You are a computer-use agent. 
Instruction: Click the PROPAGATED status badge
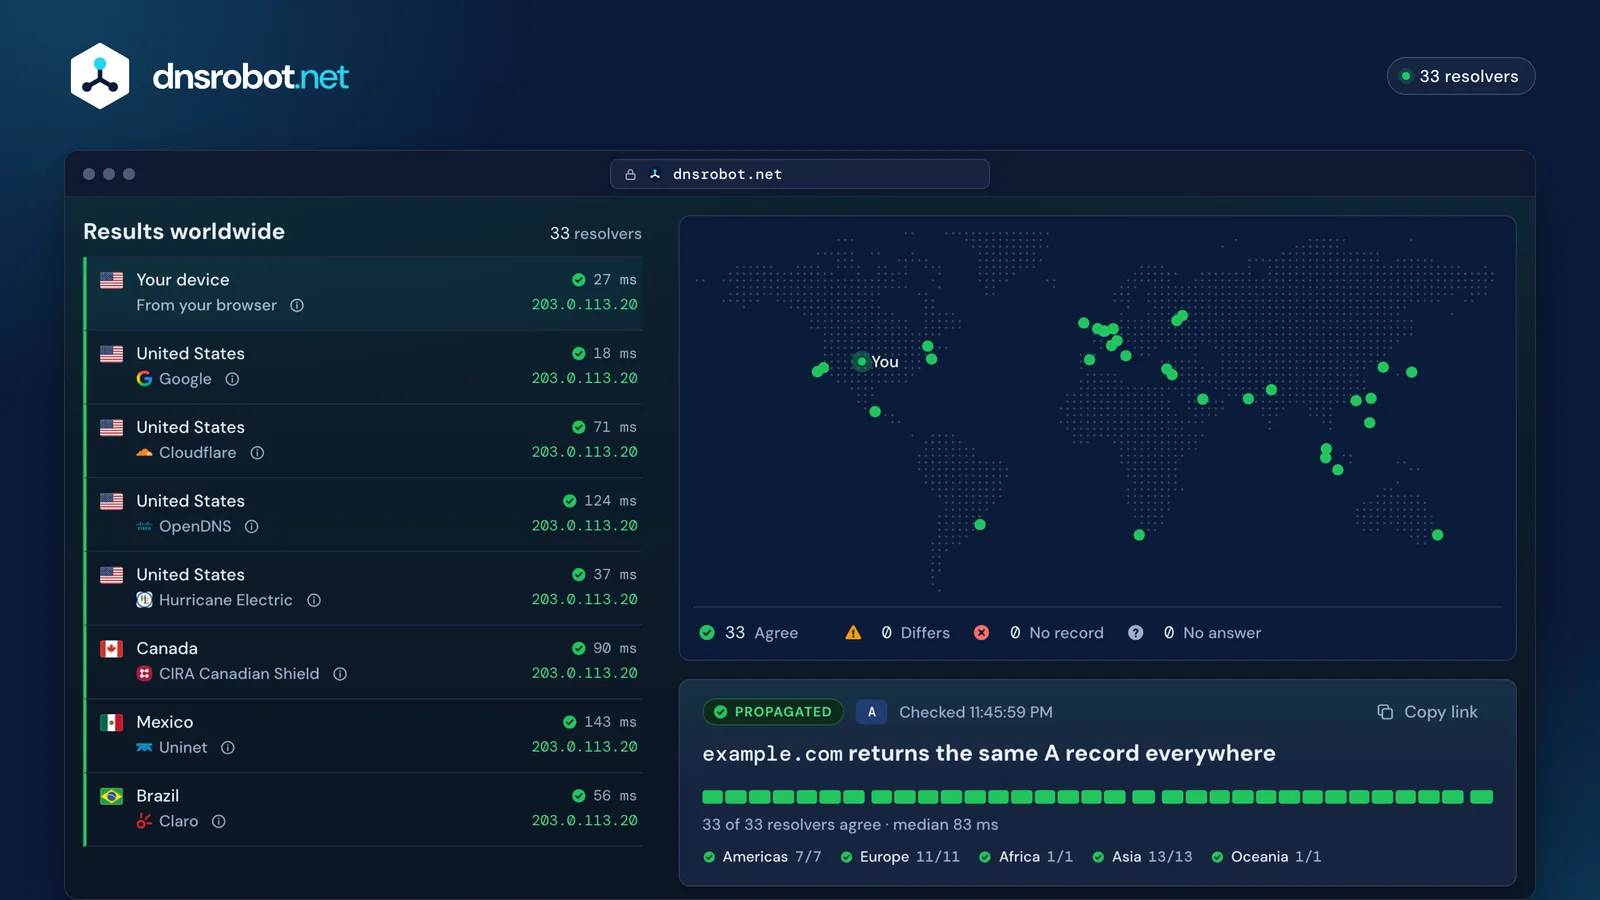773,712
